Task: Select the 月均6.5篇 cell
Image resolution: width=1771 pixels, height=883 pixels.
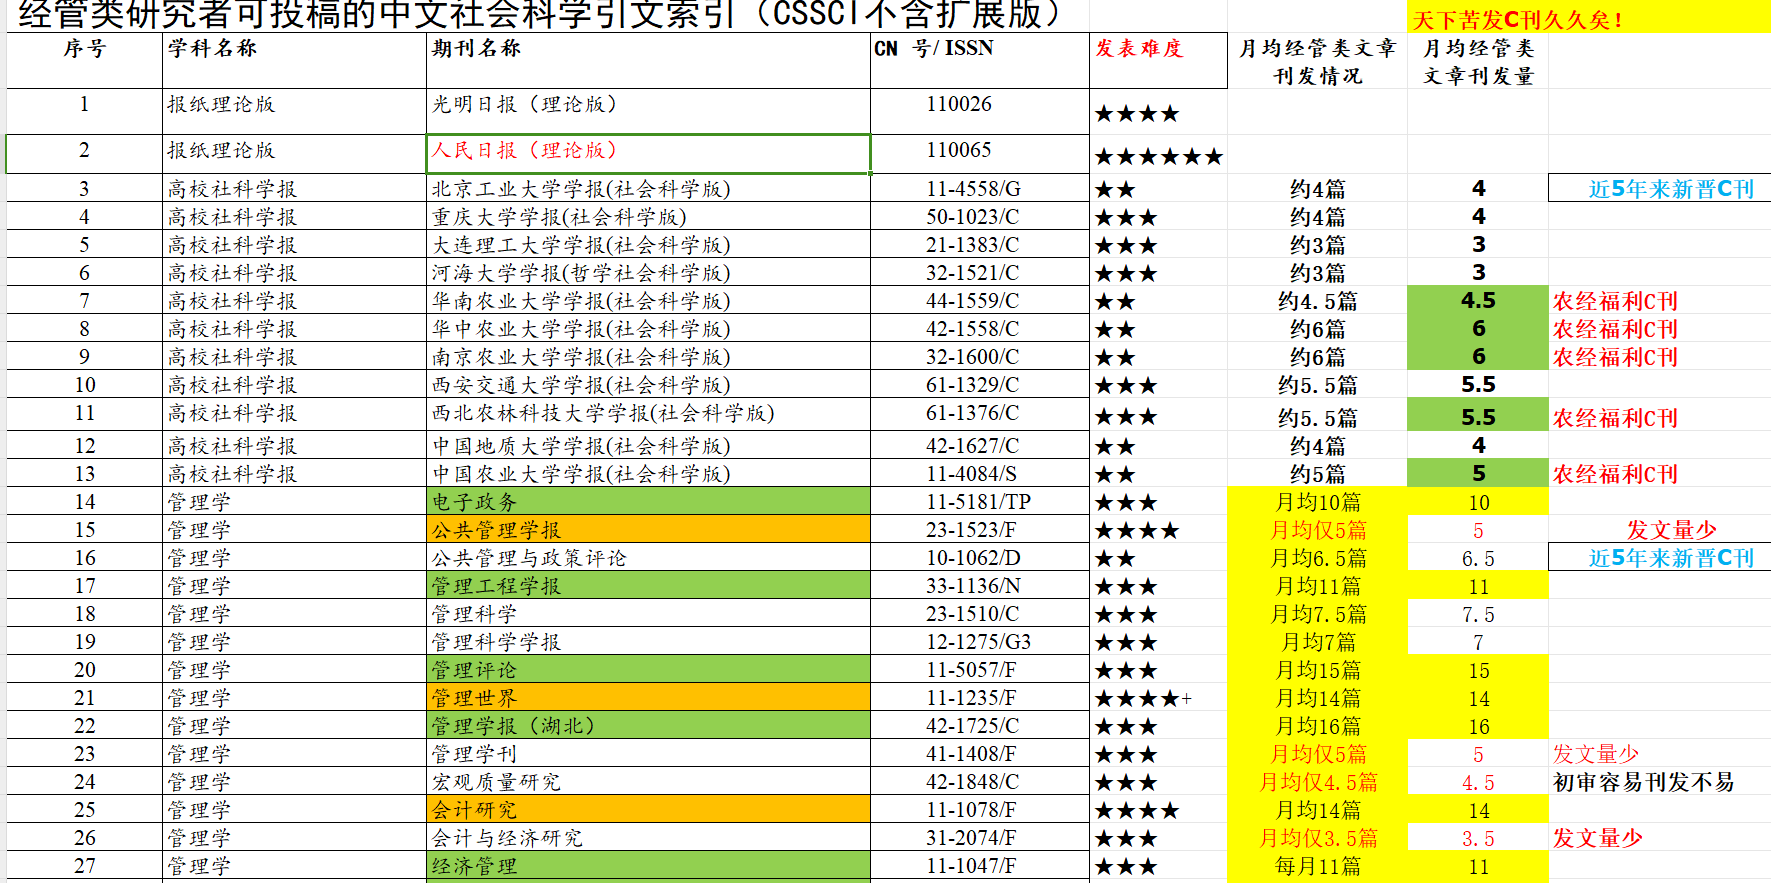Action: coord(1318,558)
